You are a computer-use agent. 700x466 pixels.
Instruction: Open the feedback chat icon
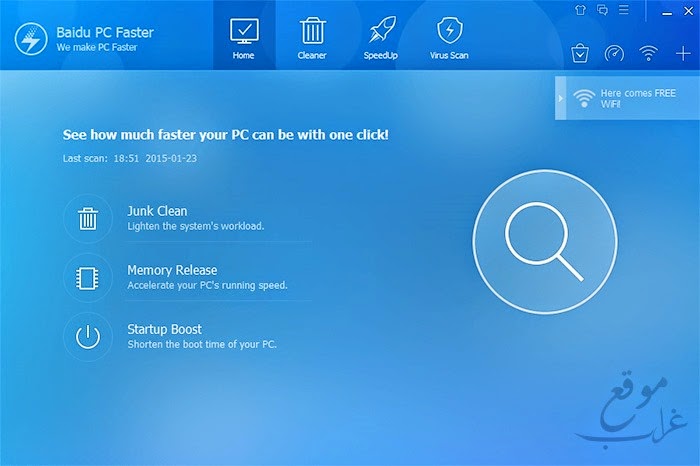tap(602, 10)
